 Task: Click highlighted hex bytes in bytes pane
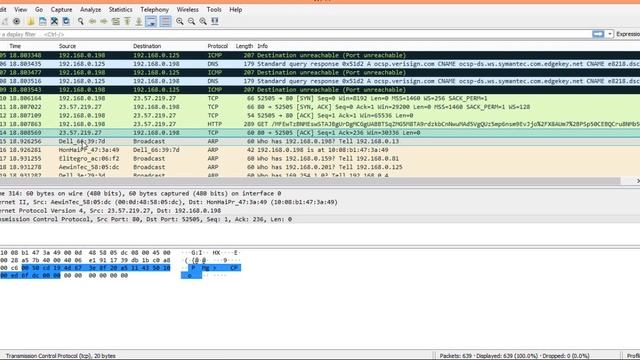(96, 268)
